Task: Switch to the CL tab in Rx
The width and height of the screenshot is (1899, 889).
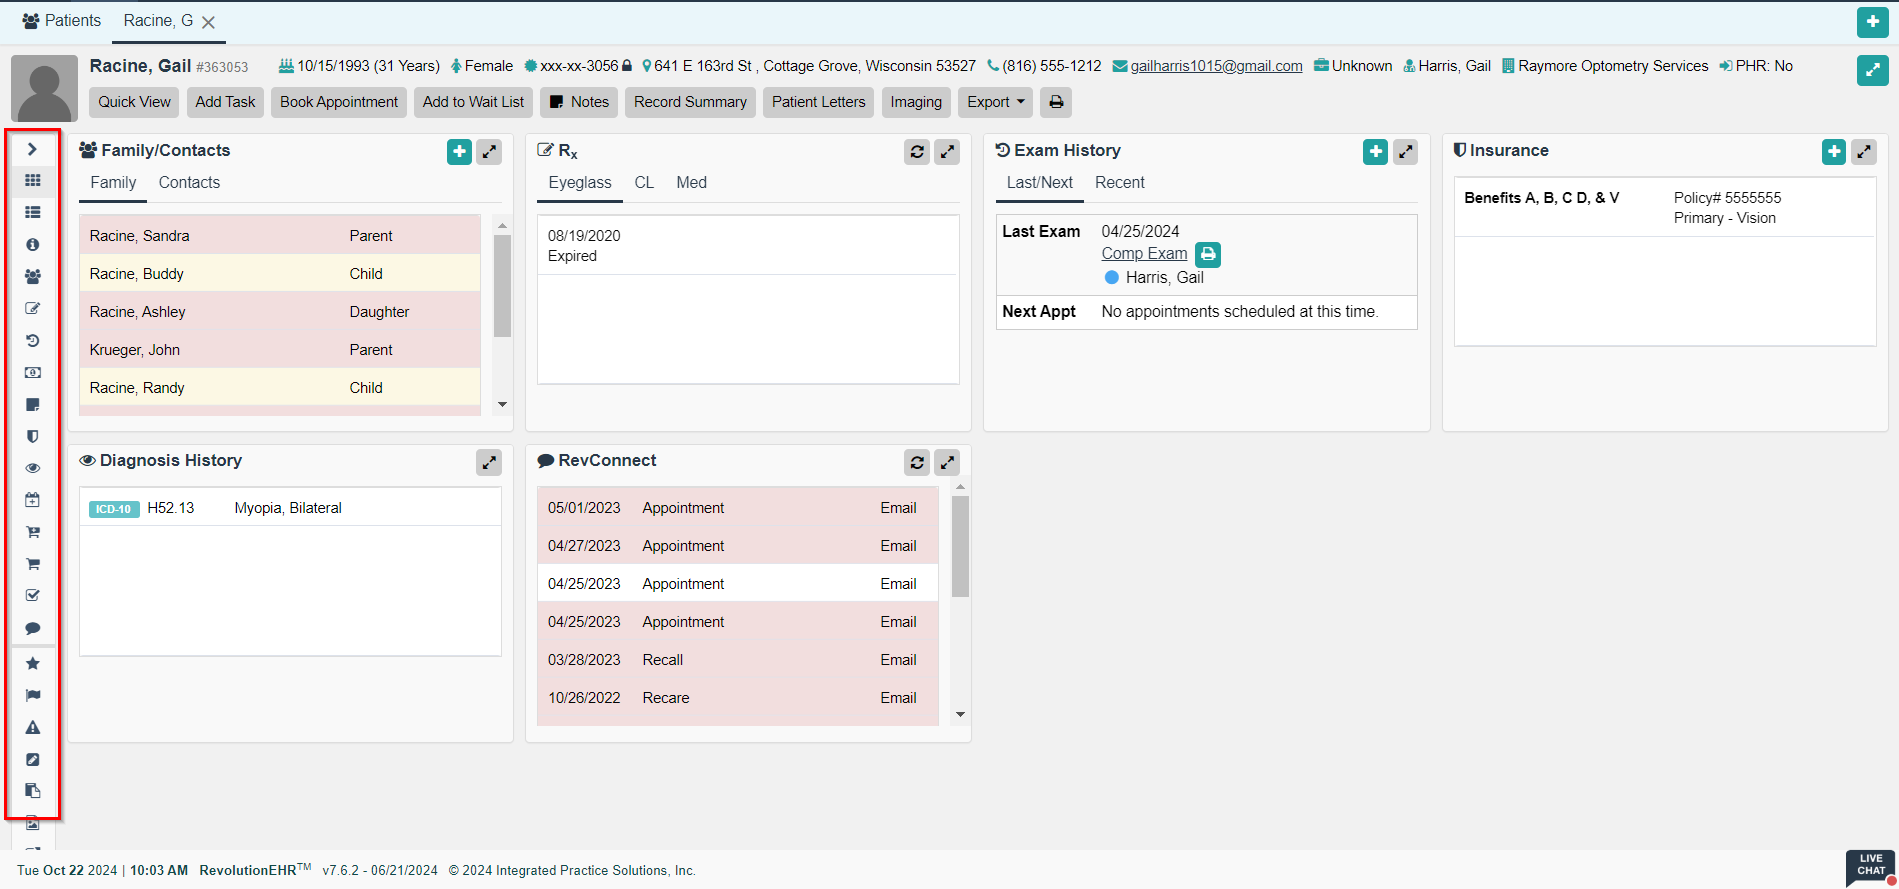Action: point(644,182)
